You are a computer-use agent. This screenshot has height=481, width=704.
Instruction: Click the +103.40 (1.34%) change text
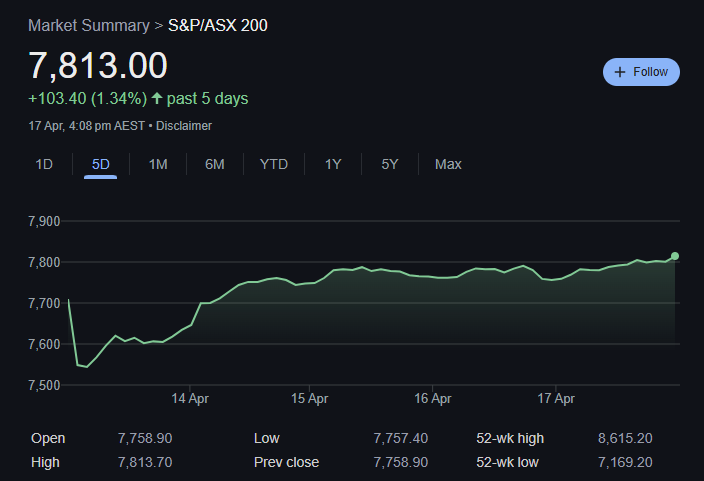(88, 98)
